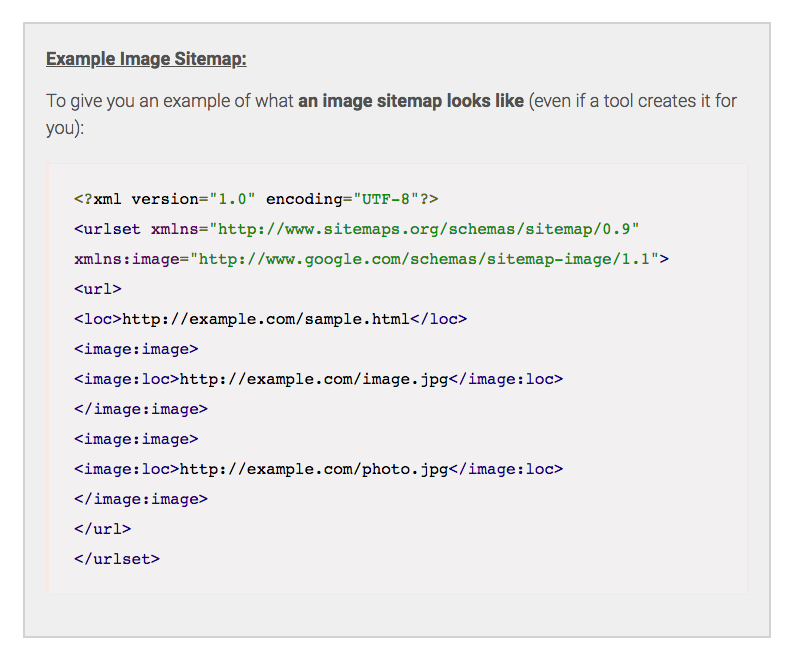Click the bold 'an image sitemap looks like' text

(411, 101)
